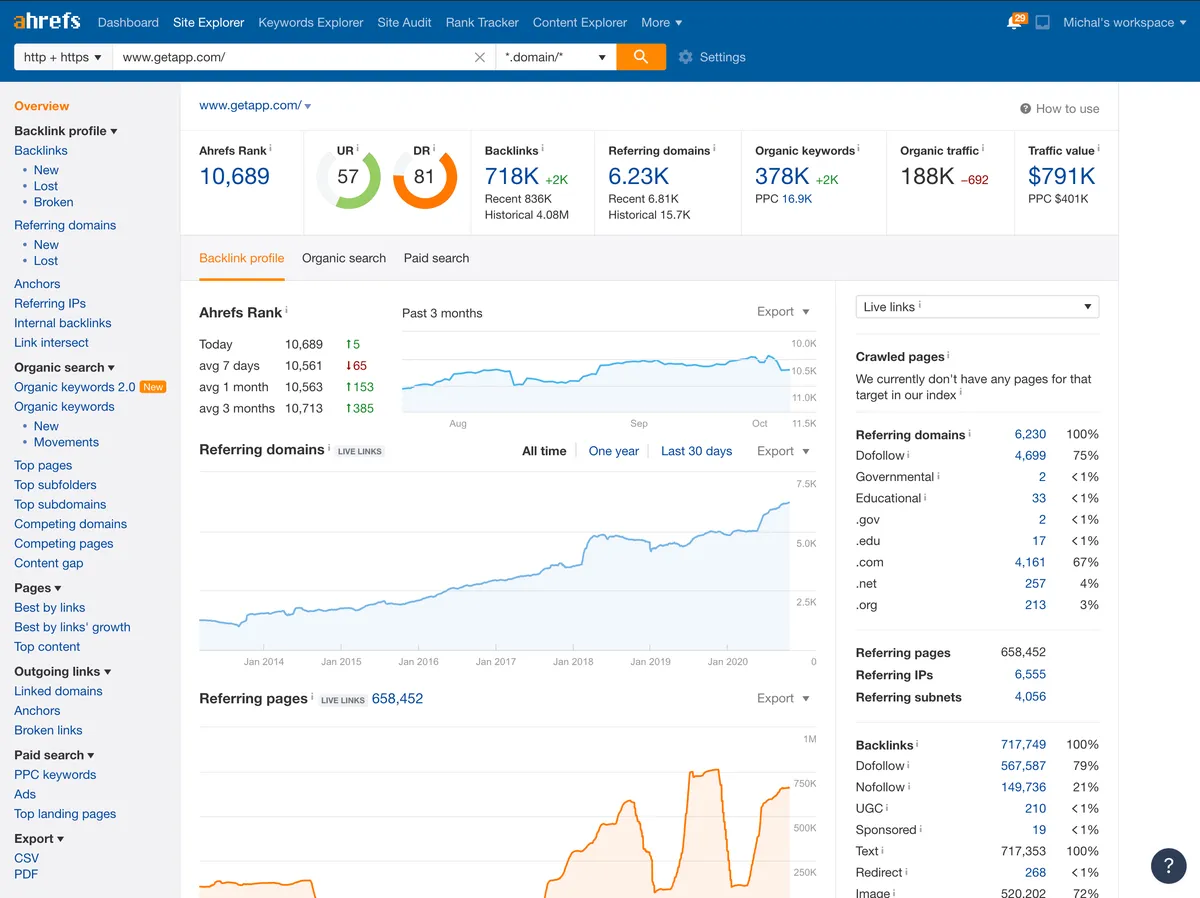Image resolution: width=1200 pixels, height=898 pixels.
Task: Switch to the Organic search tab
Action: [344, 258]
